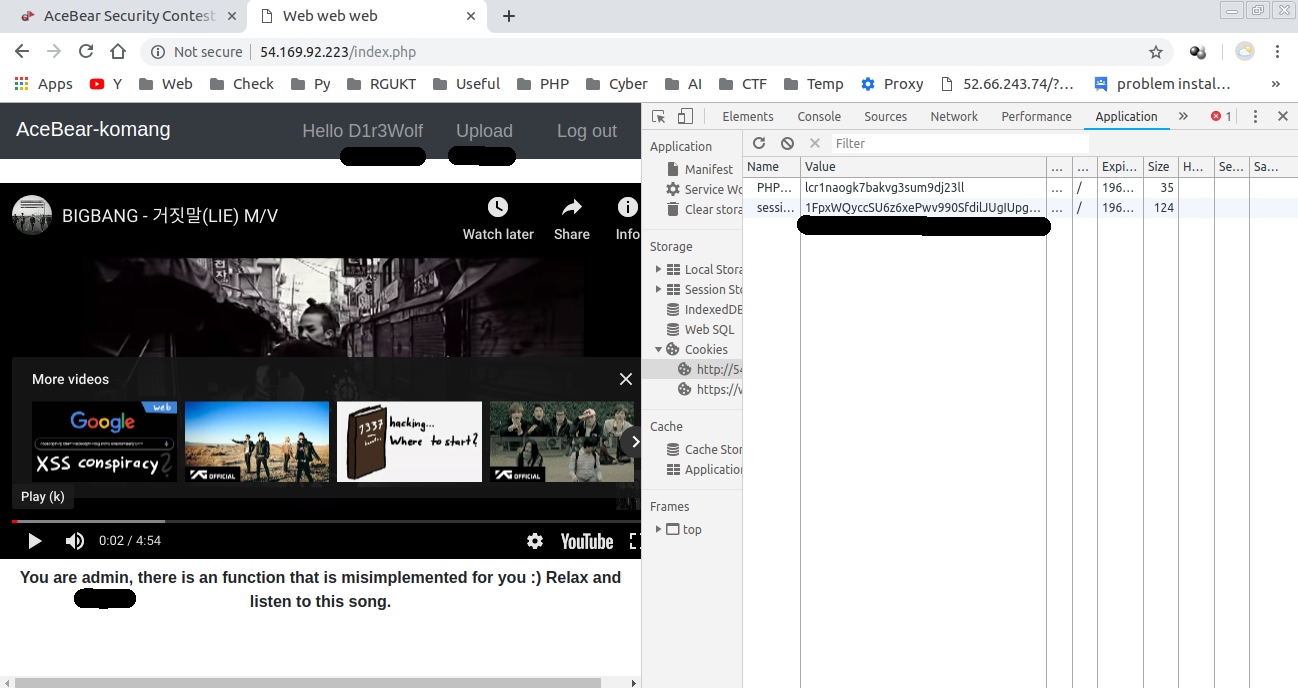Select the Service Workers sidebar item
1298x688 pixels.
(703, 189)
